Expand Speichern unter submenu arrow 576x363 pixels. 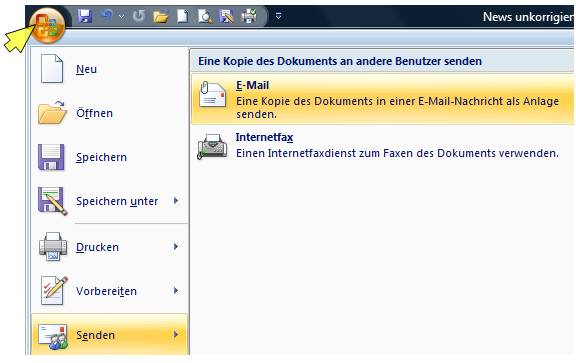coord(176,201)
